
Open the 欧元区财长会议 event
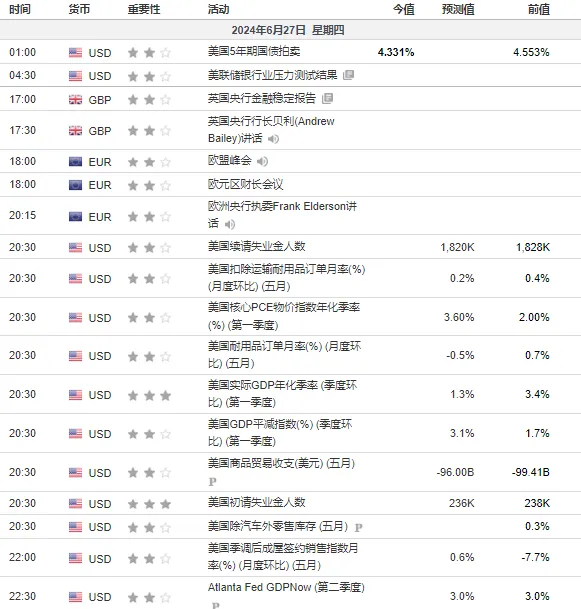coord(245,184)
